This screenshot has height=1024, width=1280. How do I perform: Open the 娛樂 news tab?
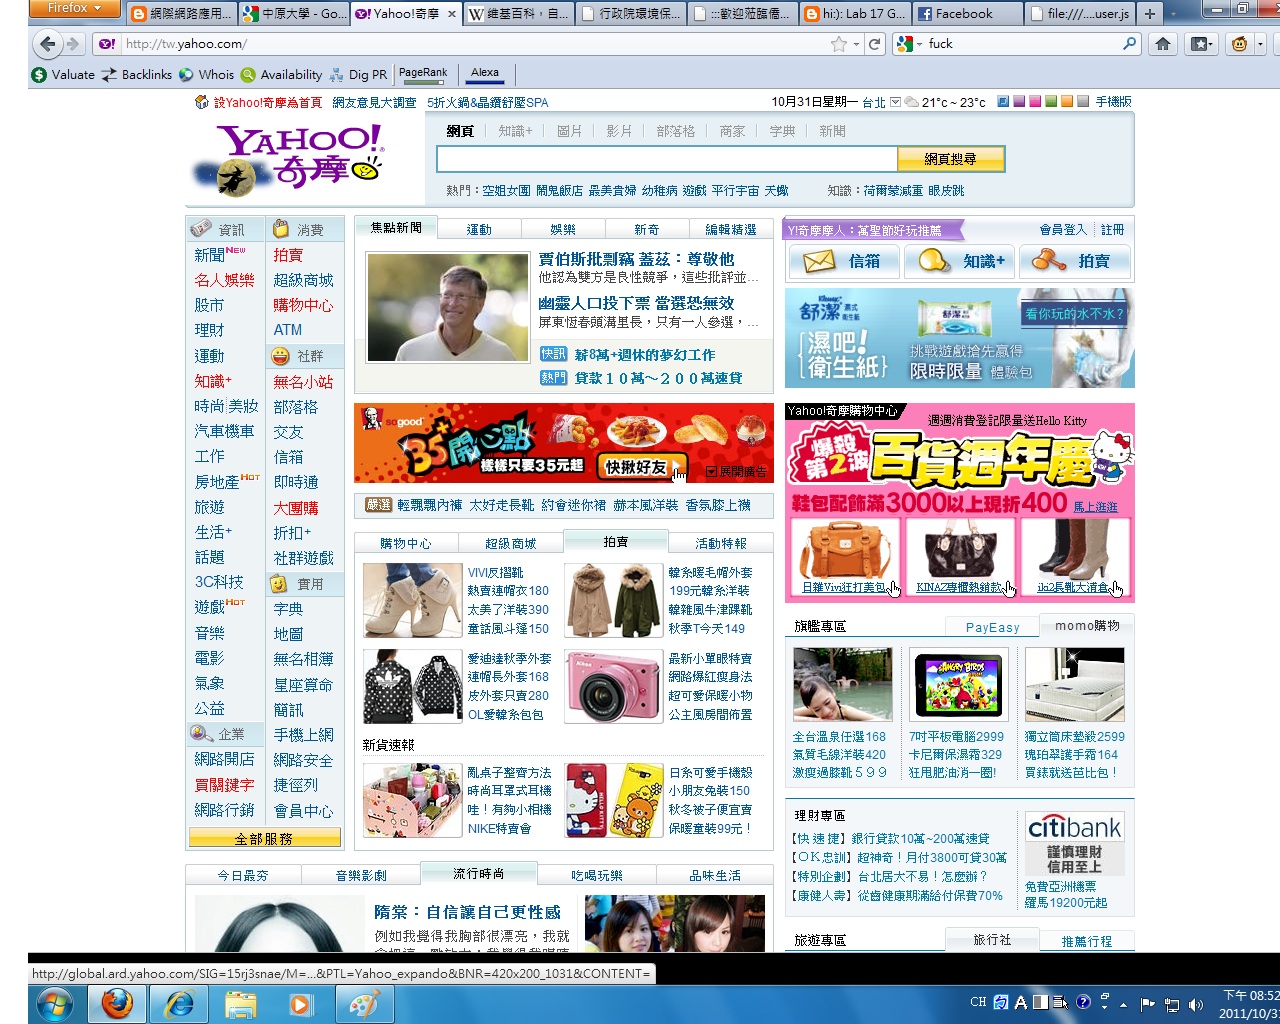563,229
